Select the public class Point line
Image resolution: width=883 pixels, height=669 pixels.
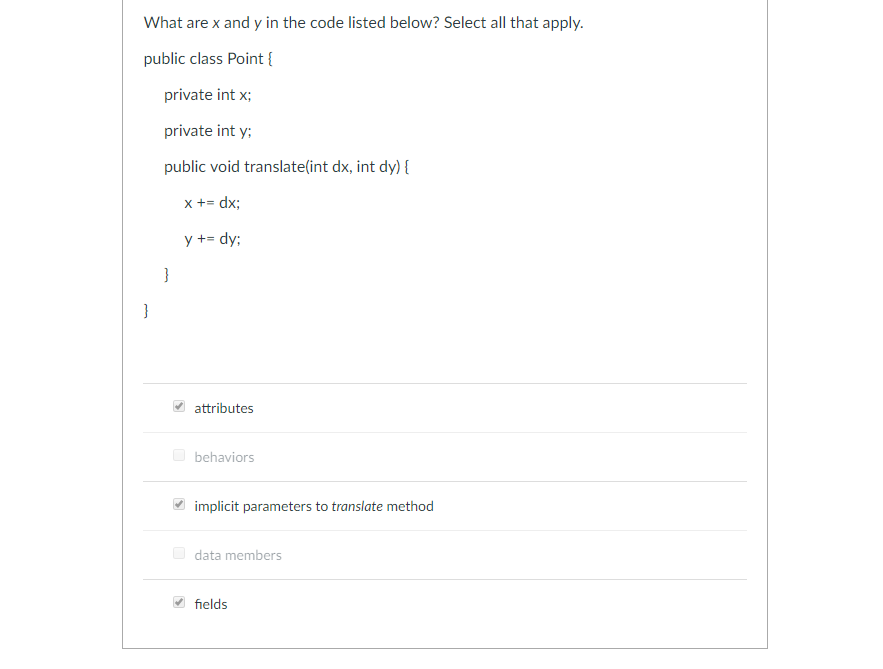(x=208, y=58)
